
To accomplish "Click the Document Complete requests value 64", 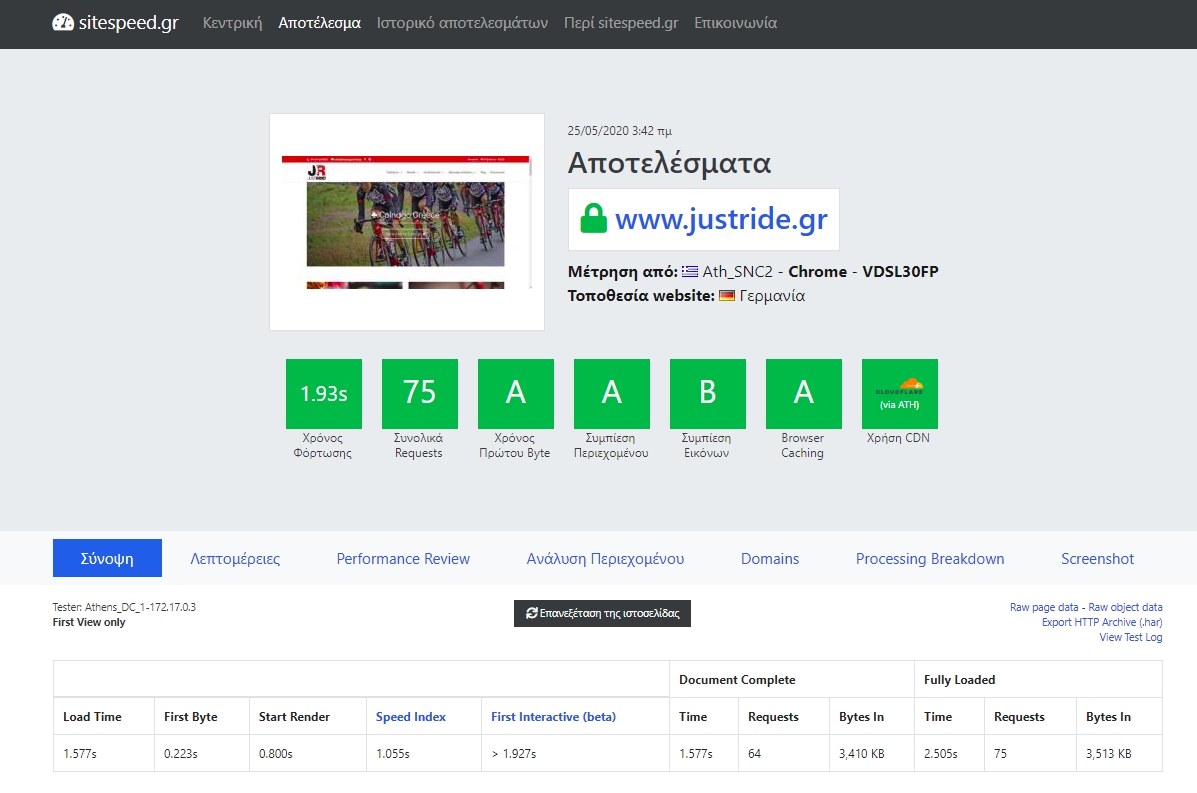I will (754, 753).
